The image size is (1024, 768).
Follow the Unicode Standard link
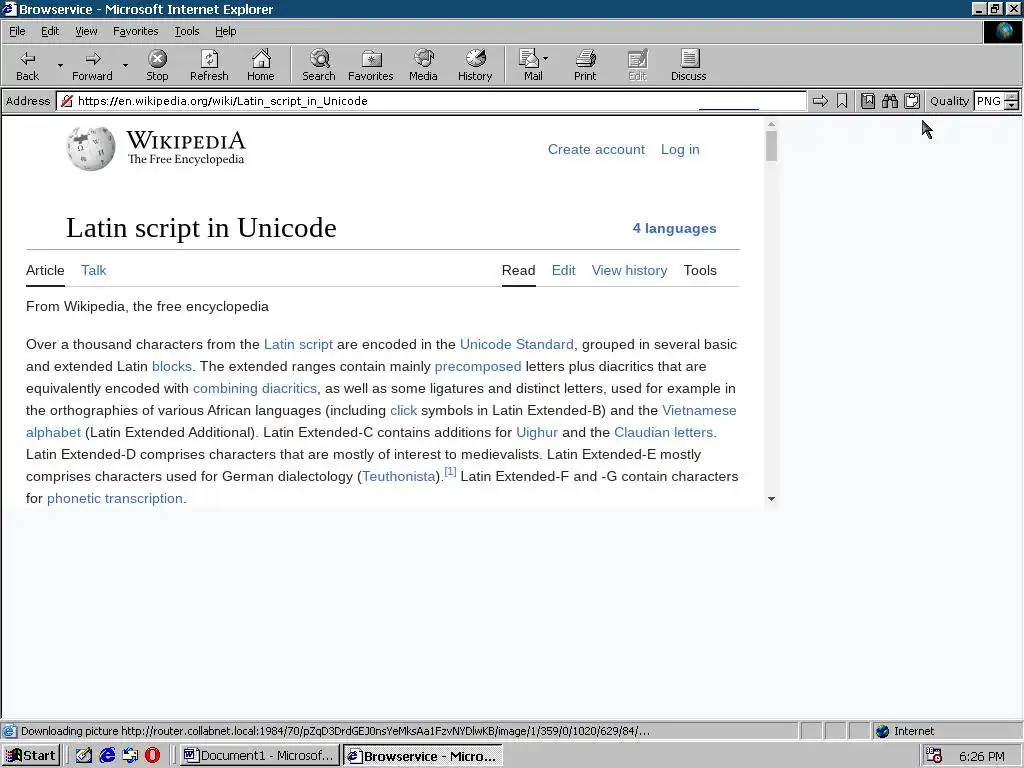pyautogui.click(x=517, y=344)
